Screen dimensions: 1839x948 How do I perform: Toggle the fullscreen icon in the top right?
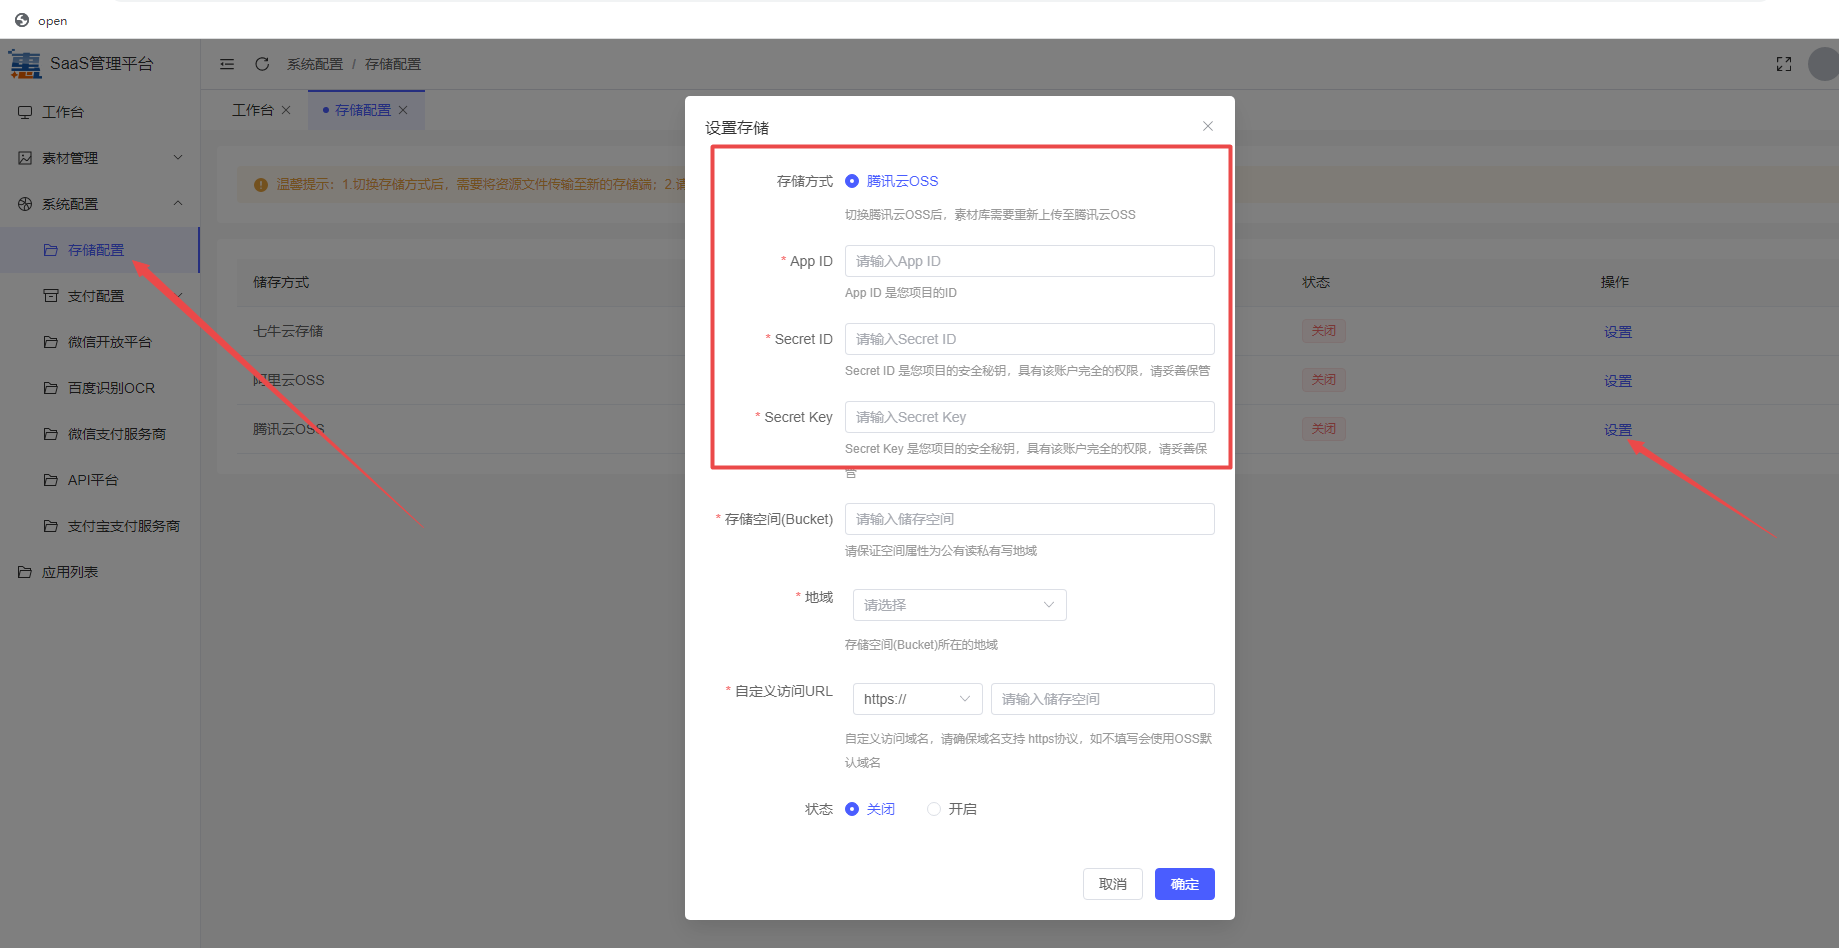[x=1784, y=64]
